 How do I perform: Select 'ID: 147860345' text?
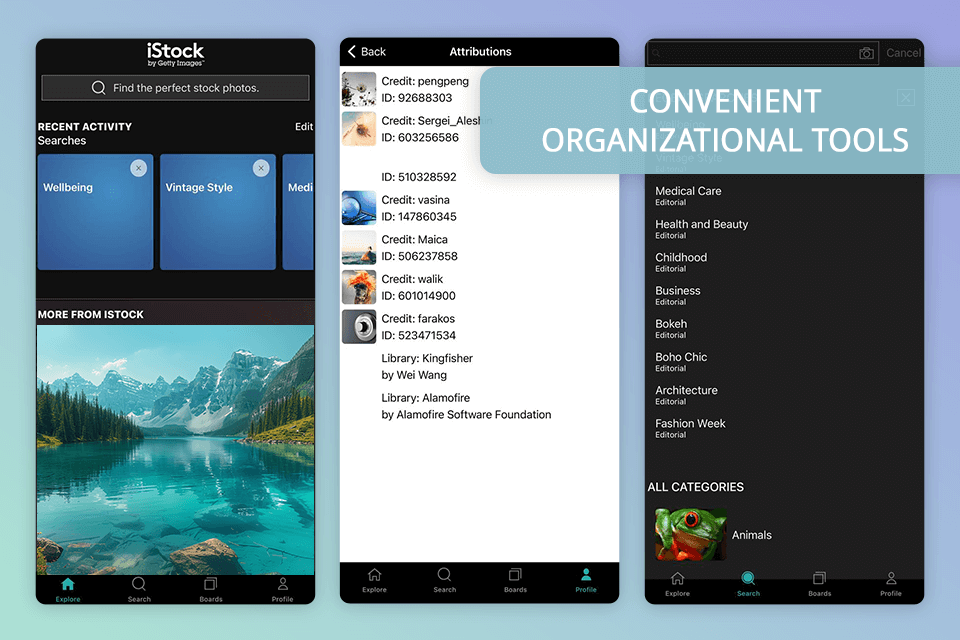click(419, 217)
